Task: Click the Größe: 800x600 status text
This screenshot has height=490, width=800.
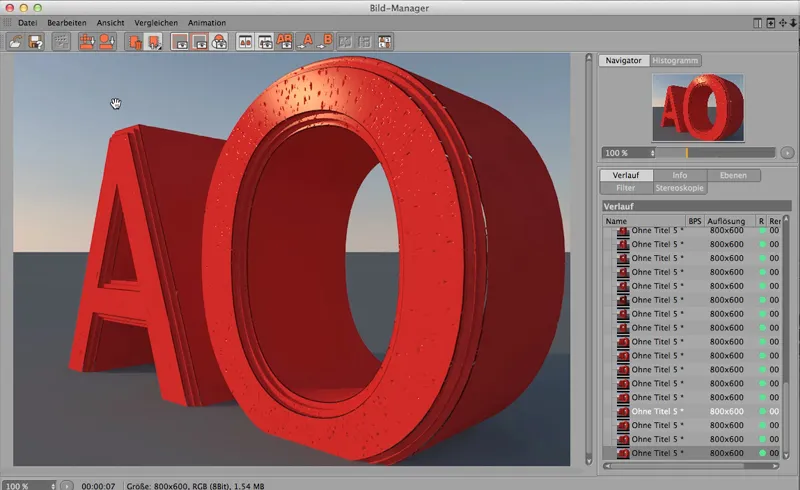Action: [x=193, y=486]
